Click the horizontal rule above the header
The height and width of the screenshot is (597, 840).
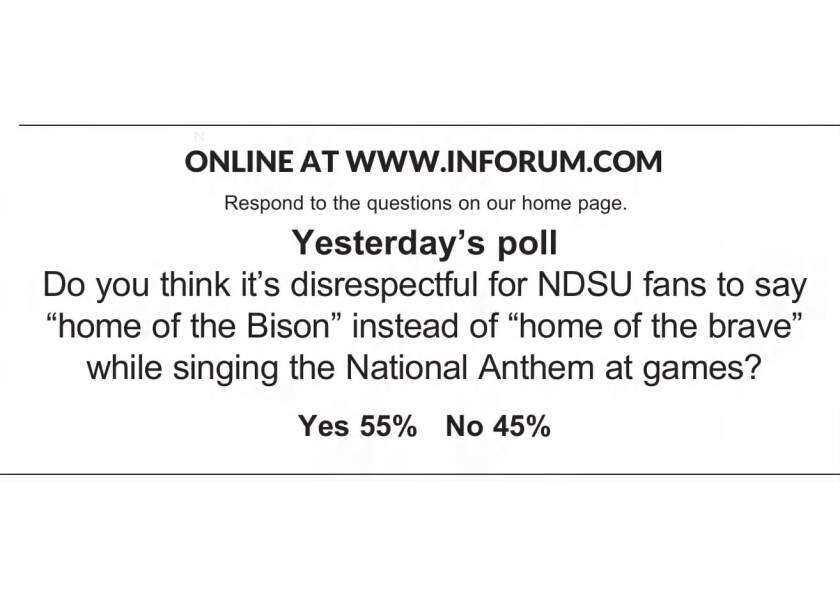pos(429,125)
